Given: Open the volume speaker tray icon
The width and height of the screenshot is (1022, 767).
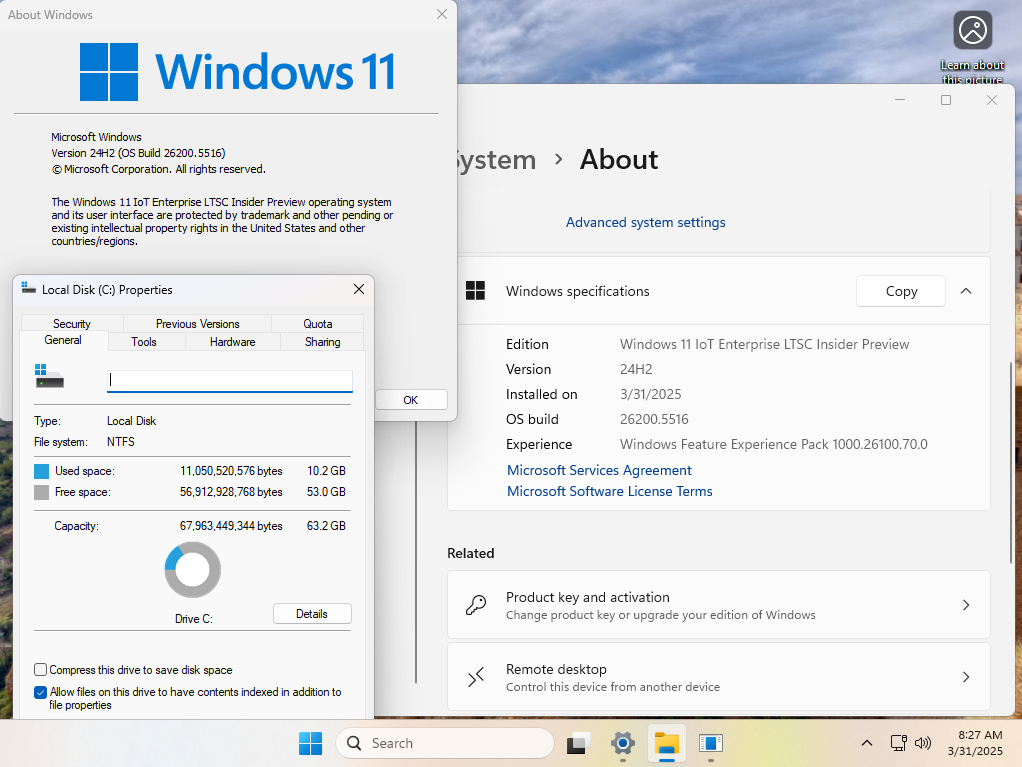Looking at the screenshot, I should coord(923,743).
